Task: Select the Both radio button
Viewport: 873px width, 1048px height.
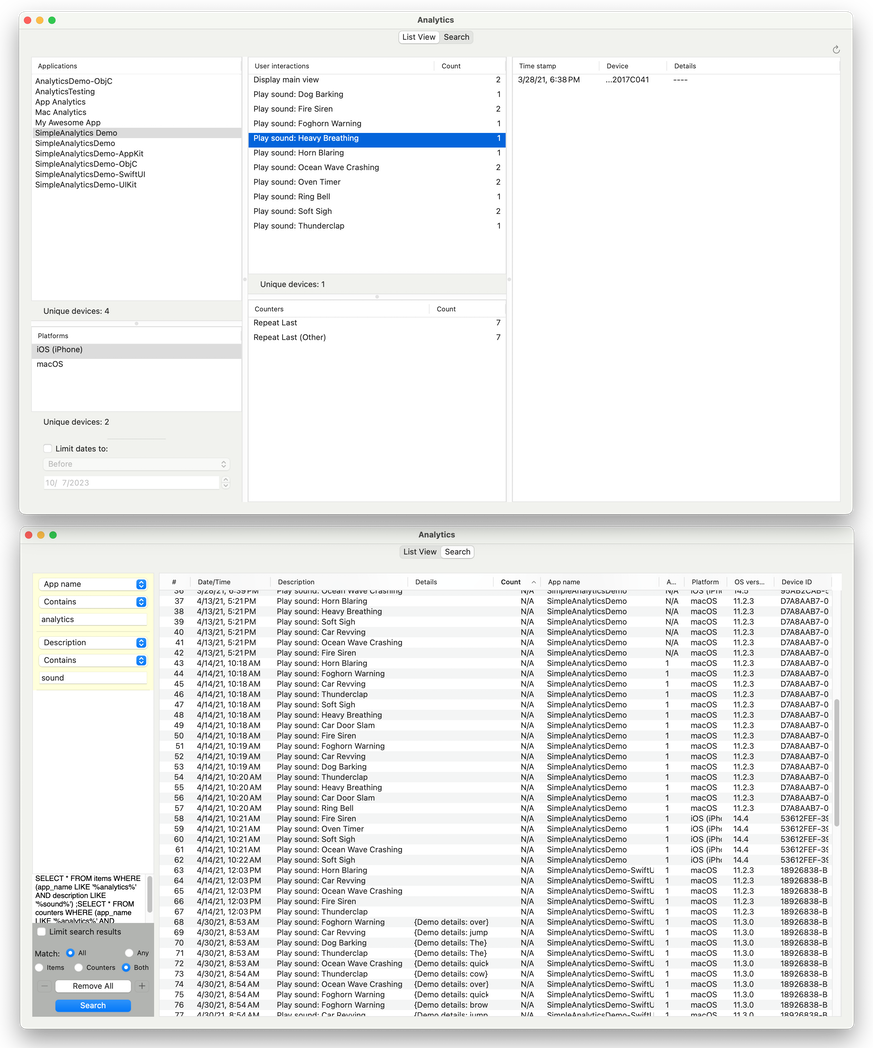Action: pos(126,968)
